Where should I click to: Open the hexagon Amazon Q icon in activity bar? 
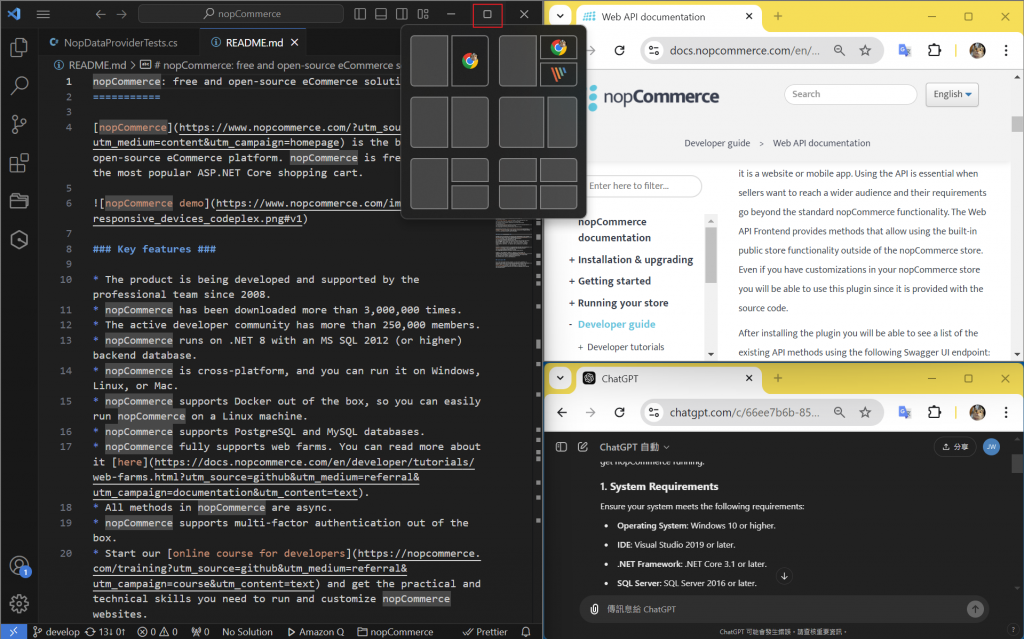pos(19,240)
